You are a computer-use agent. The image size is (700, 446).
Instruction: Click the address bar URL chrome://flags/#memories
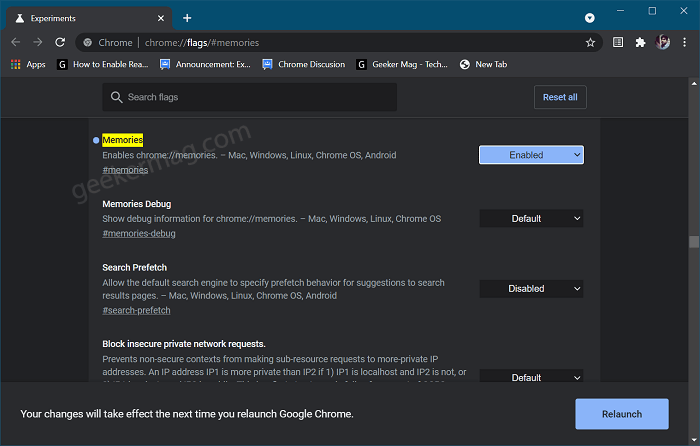[x=202, y=43]
